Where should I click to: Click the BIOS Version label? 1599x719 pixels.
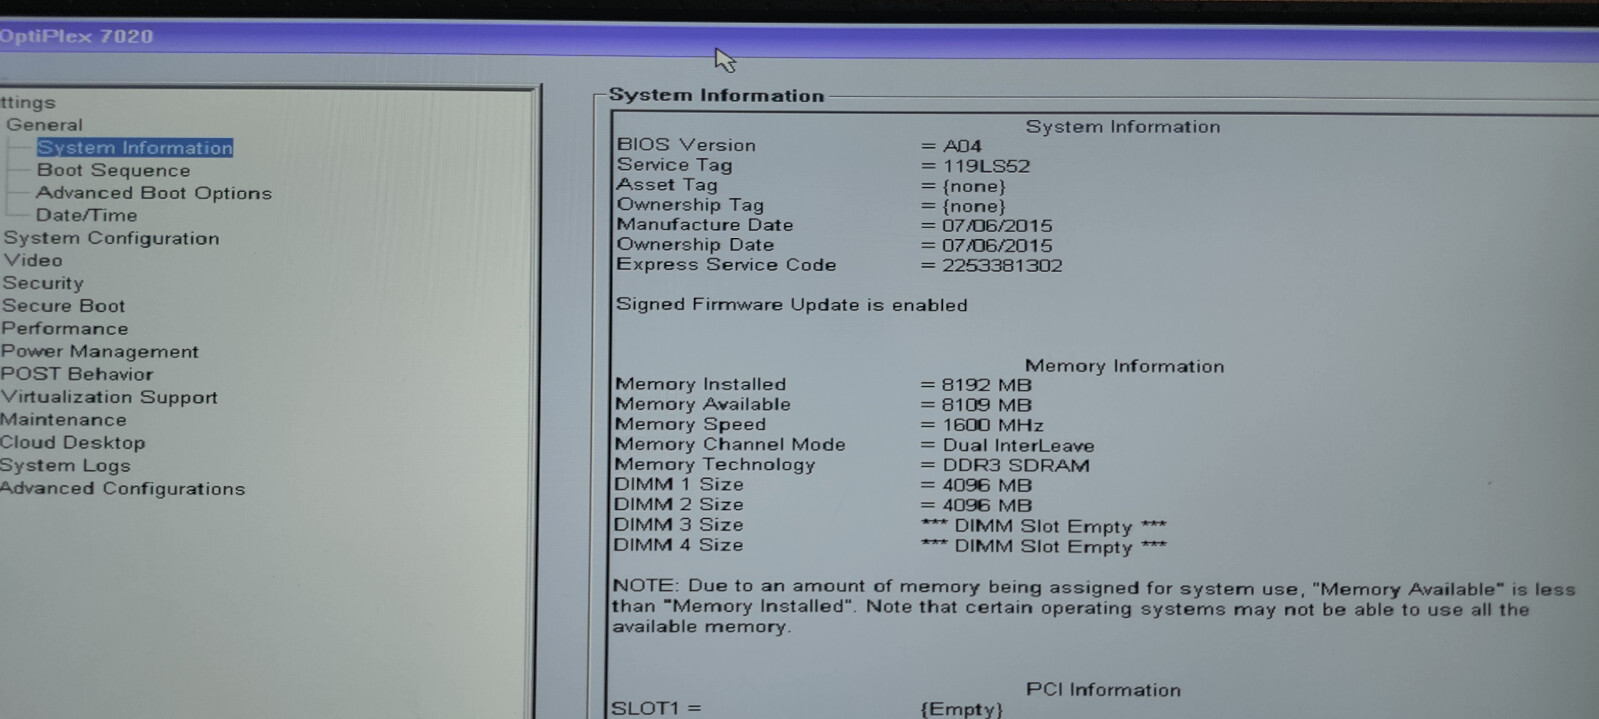click(686, 145)
